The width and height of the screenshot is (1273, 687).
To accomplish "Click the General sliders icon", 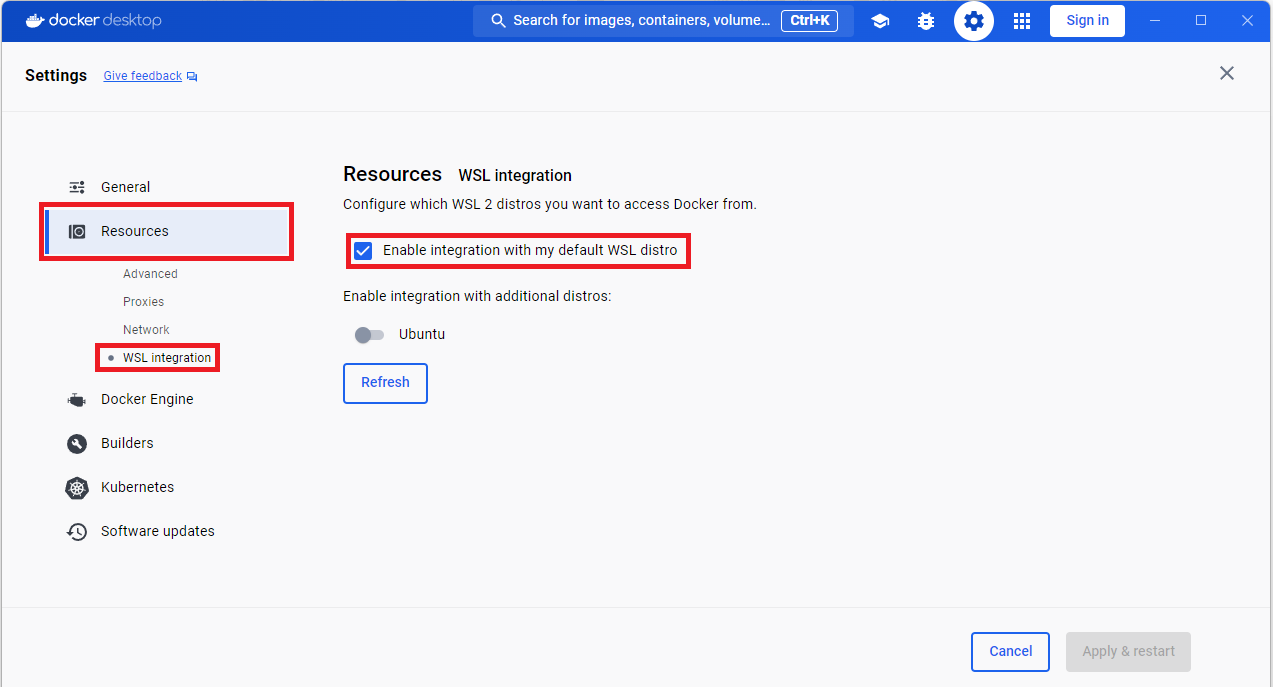I will point(77,187).
